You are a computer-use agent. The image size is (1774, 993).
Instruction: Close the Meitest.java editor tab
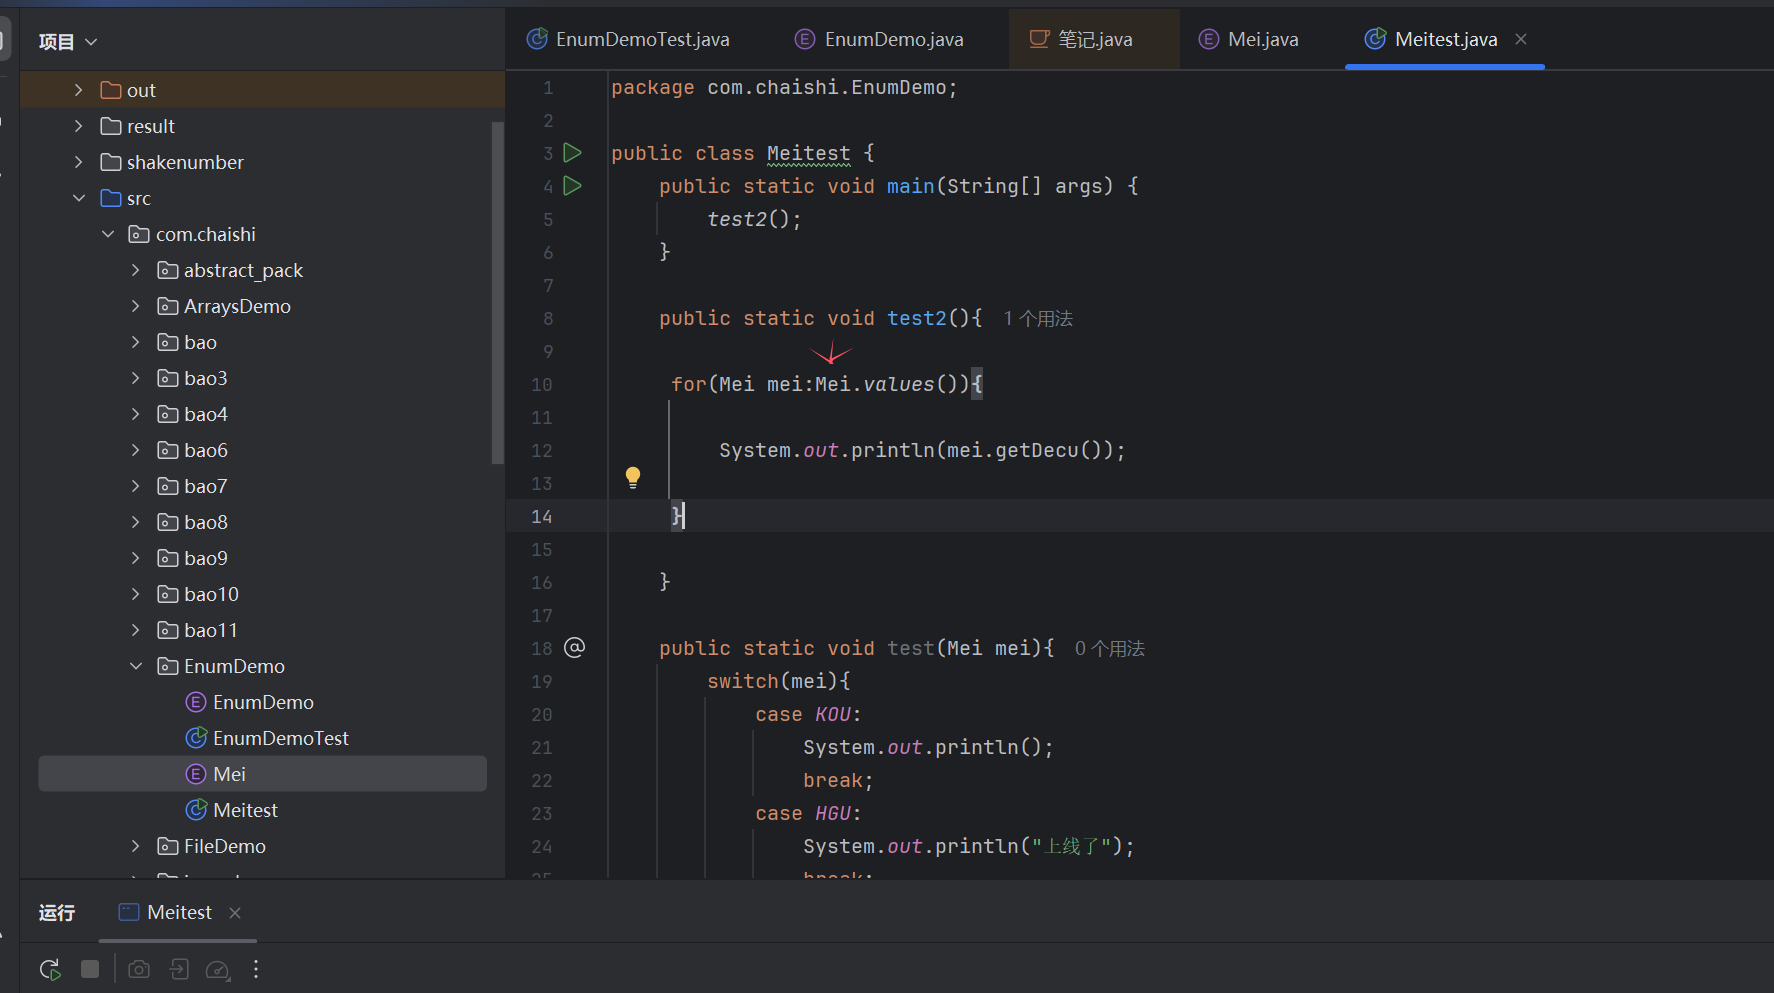tap(1521, 39)
